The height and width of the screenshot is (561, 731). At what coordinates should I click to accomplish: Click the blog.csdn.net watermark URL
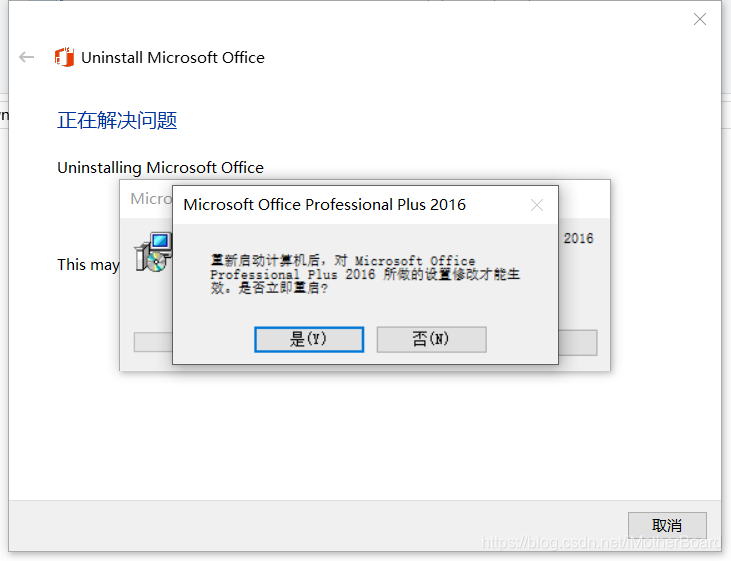pos(601,542)
